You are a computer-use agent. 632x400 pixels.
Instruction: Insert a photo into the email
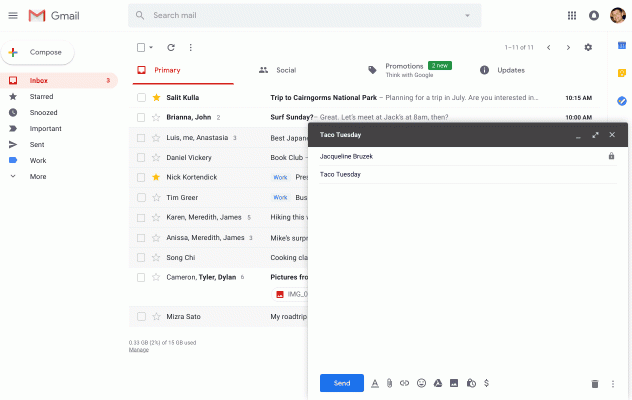(453, 383)
